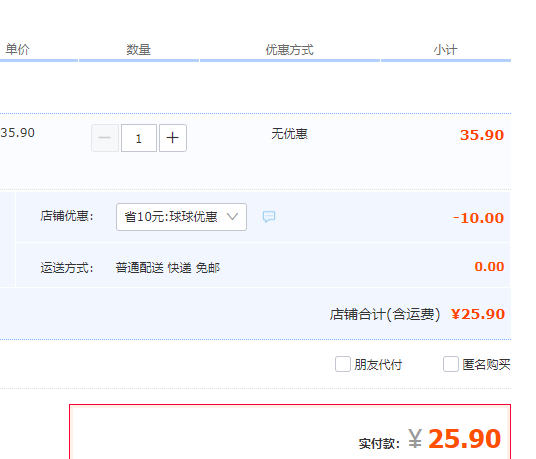Click the 店铺优惠 label
The height and width of the screenshot is (459, 536).
click(67, 216)
